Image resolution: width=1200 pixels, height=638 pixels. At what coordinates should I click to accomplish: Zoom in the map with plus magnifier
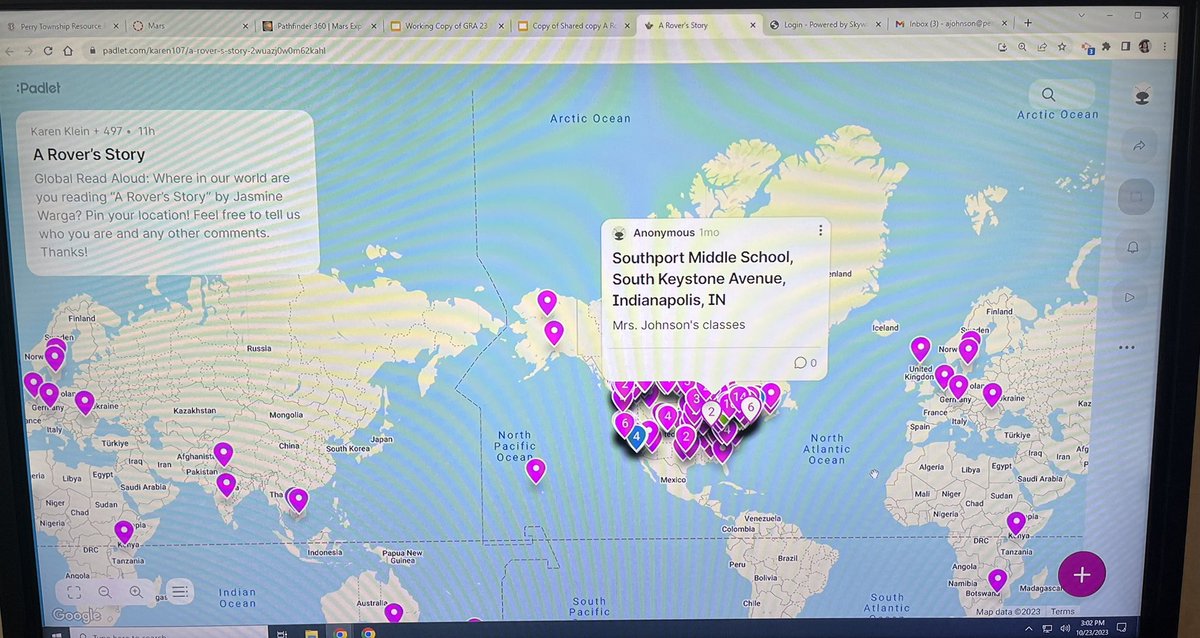136,592
